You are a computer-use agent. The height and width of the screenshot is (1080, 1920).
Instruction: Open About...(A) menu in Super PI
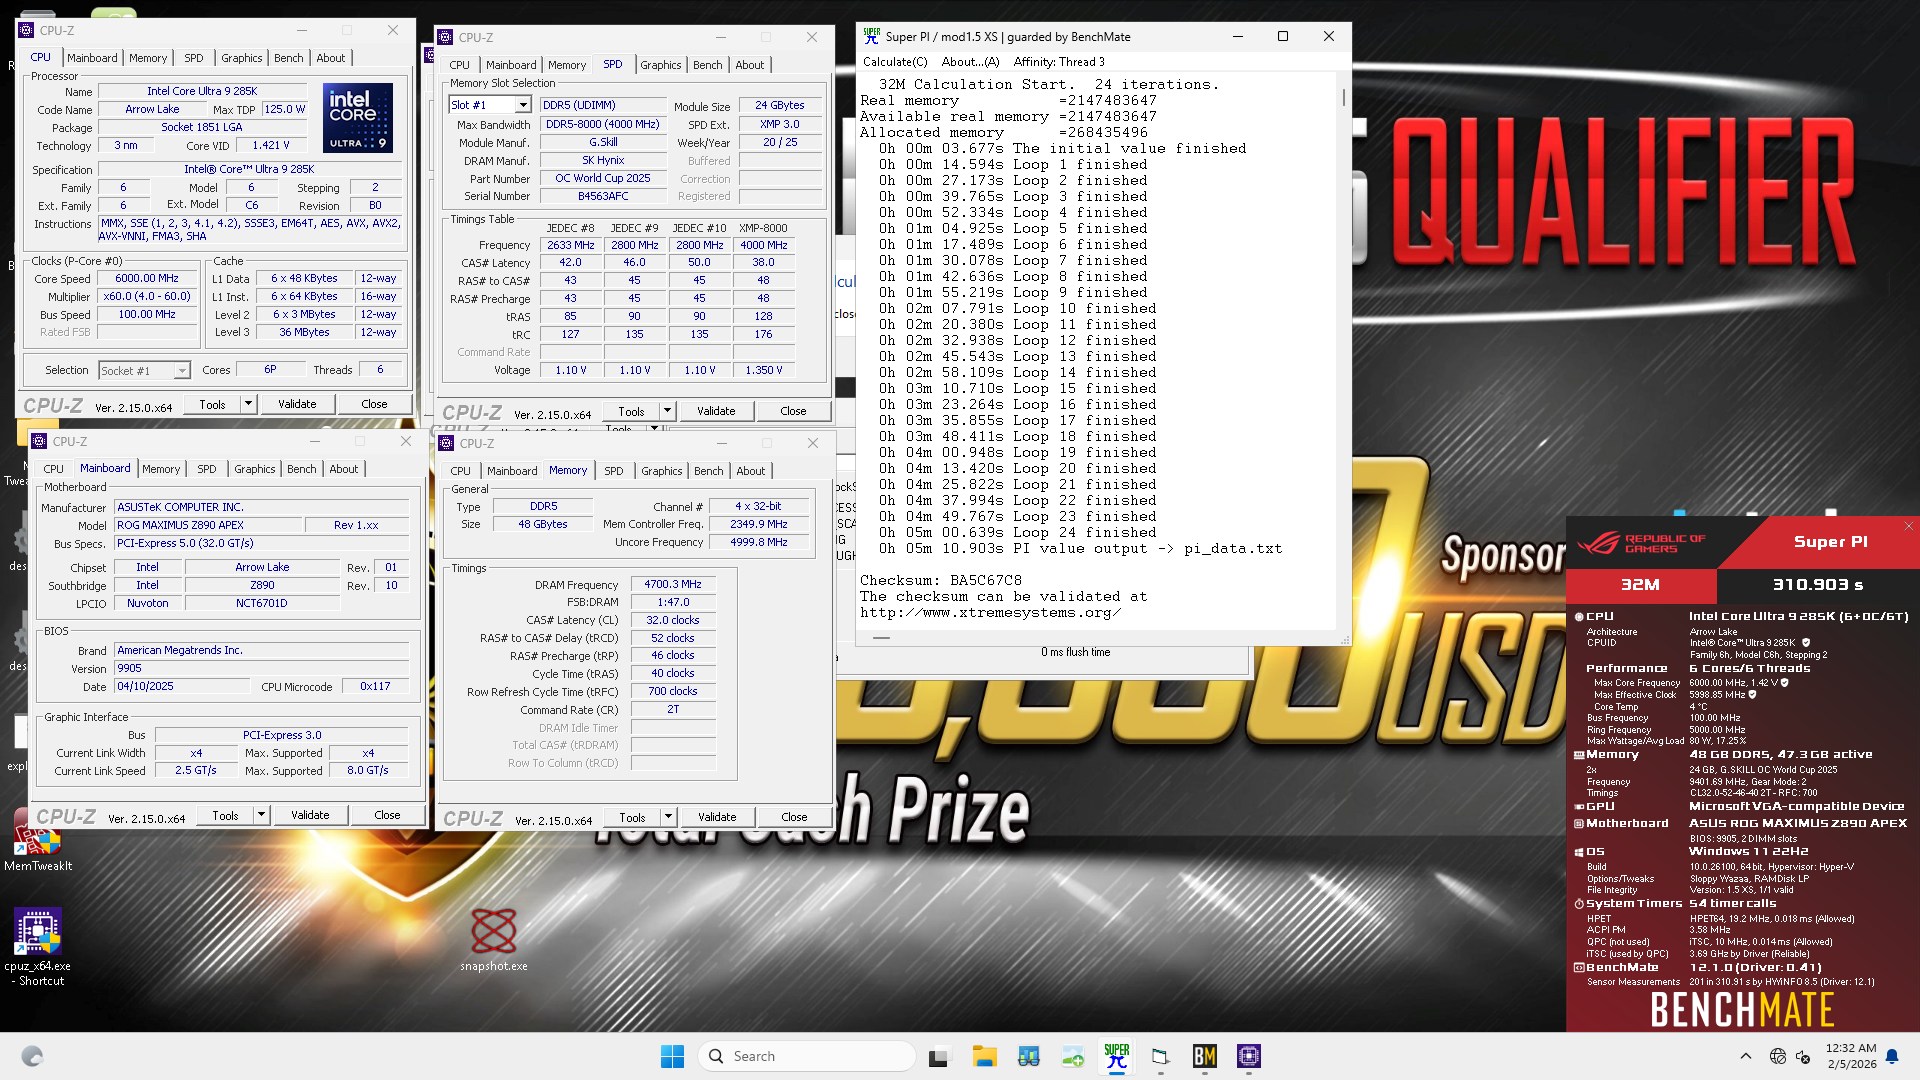(970, 62)
